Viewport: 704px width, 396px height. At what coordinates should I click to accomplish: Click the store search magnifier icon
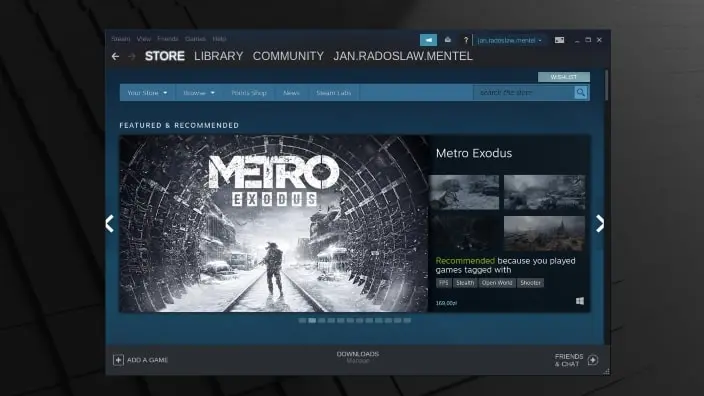pos(581,92)
